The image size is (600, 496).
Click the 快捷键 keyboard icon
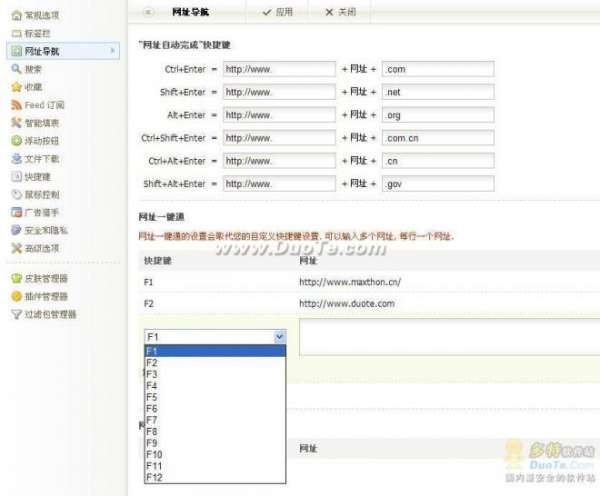pyautogui.click(x=16, y=176)
